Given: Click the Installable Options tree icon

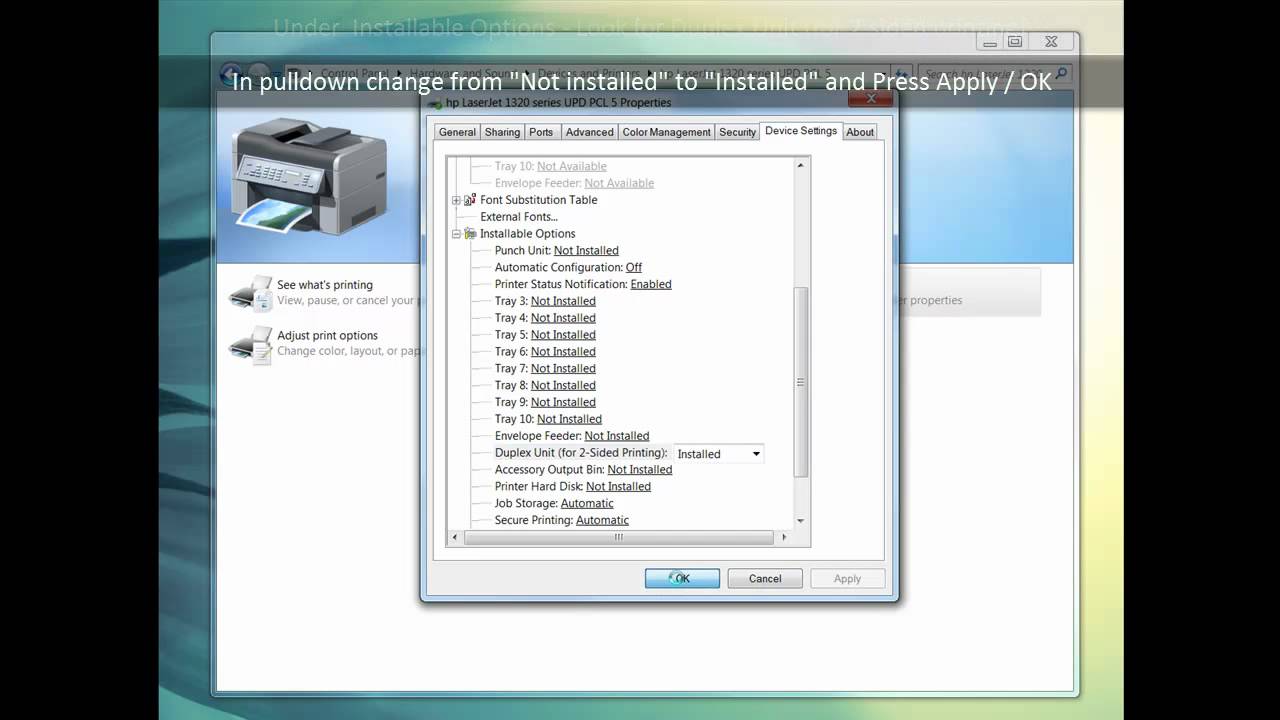Looking at the screenshot, I should point(470,234).
